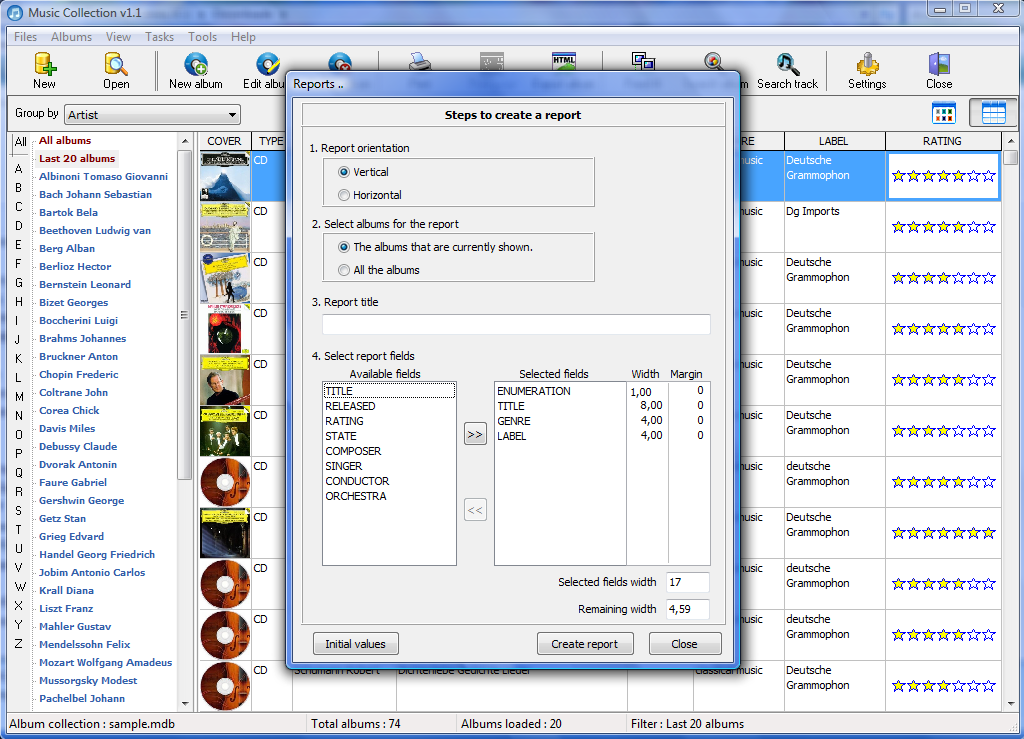This screenshot has height=739, width=1024.
Task: Choose All the albums option
Action: 345,270
